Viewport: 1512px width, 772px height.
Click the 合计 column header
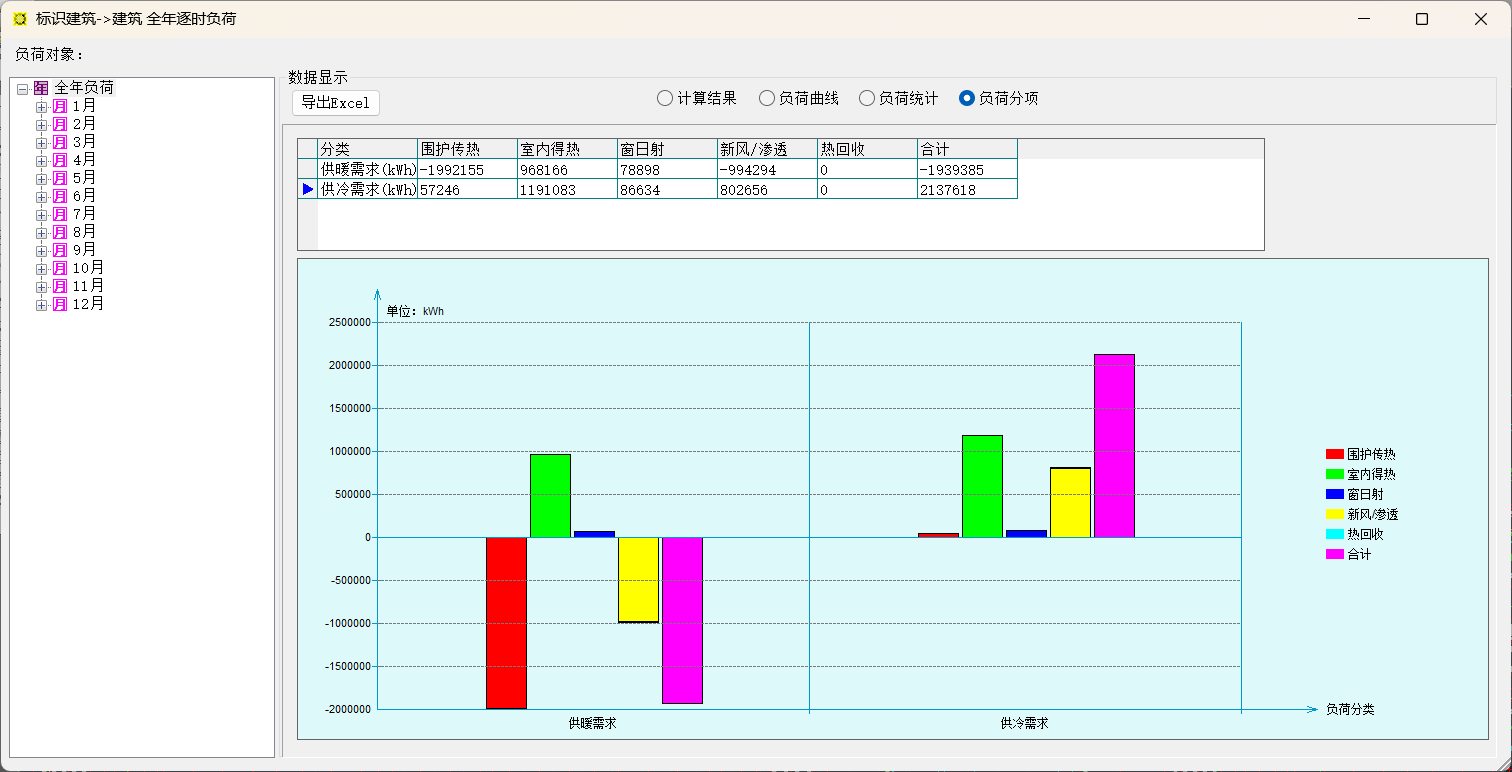(966, 149)
